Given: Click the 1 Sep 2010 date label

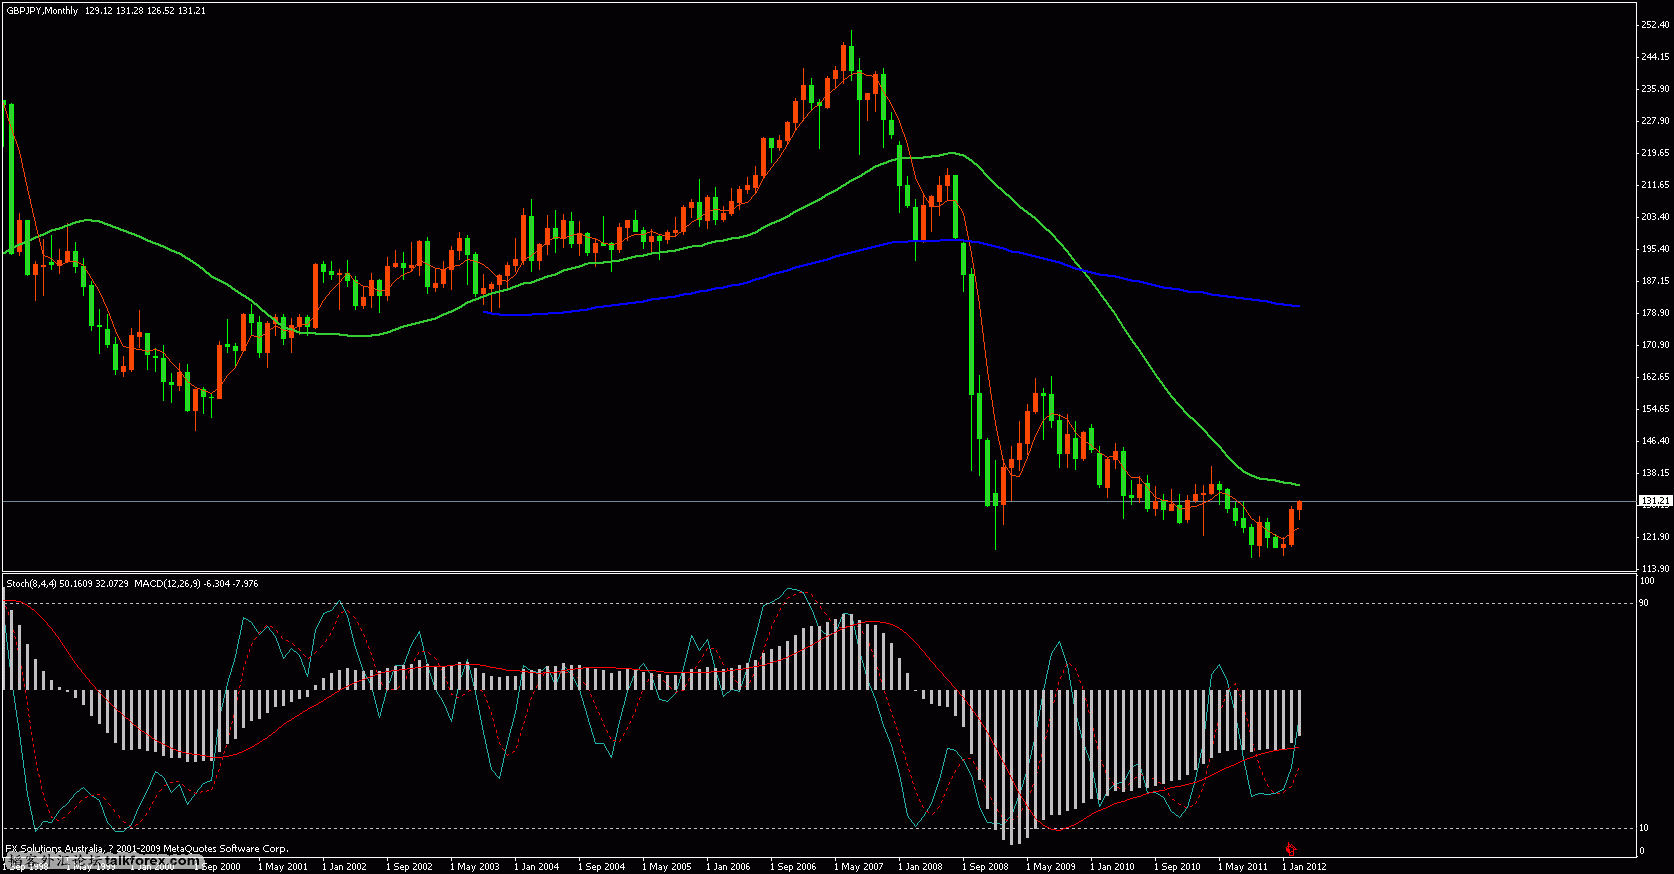Looking at the screenshot, I should [x=1177, y=867].
